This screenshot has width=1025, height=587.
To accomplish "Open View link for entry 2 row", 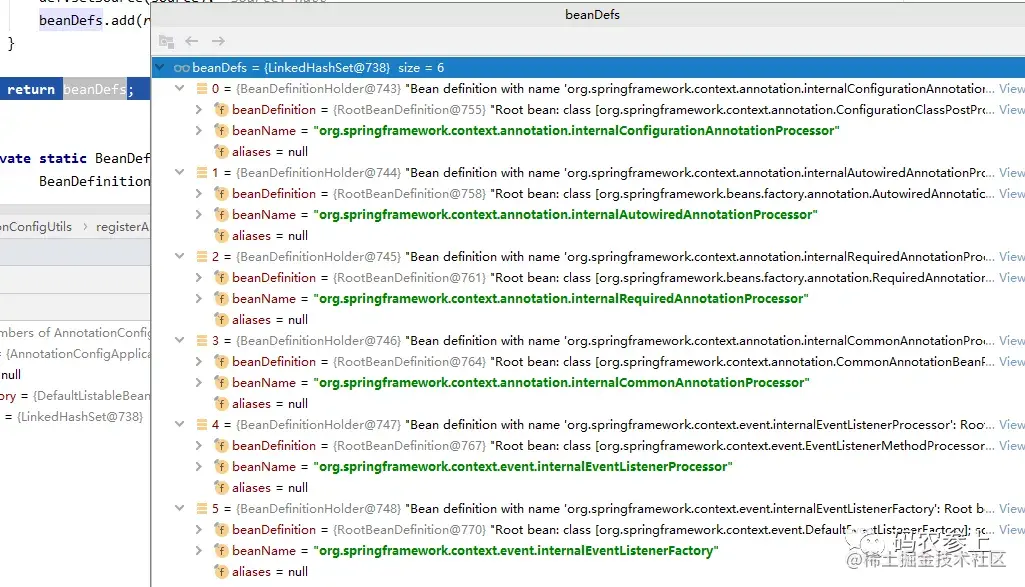I will 1011,257.
